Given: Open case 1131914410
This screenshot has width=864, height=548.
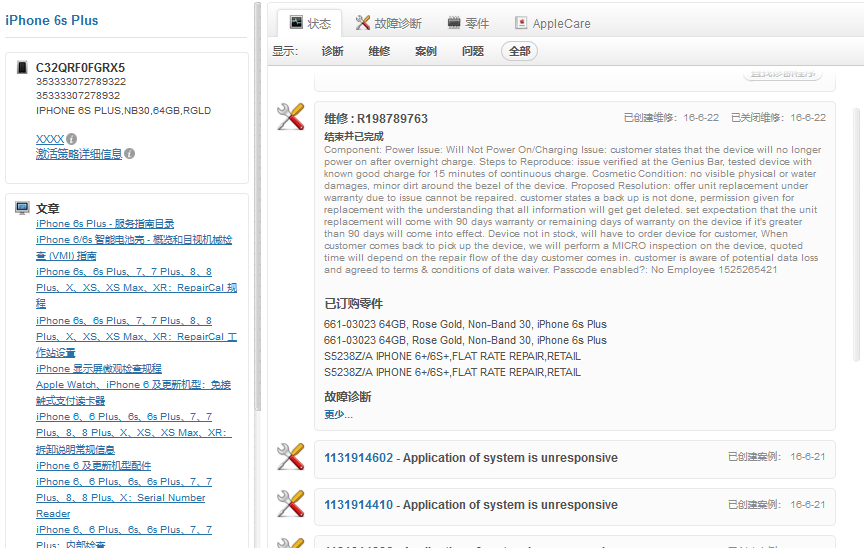Looking at the screenshot, I should 359,504.
